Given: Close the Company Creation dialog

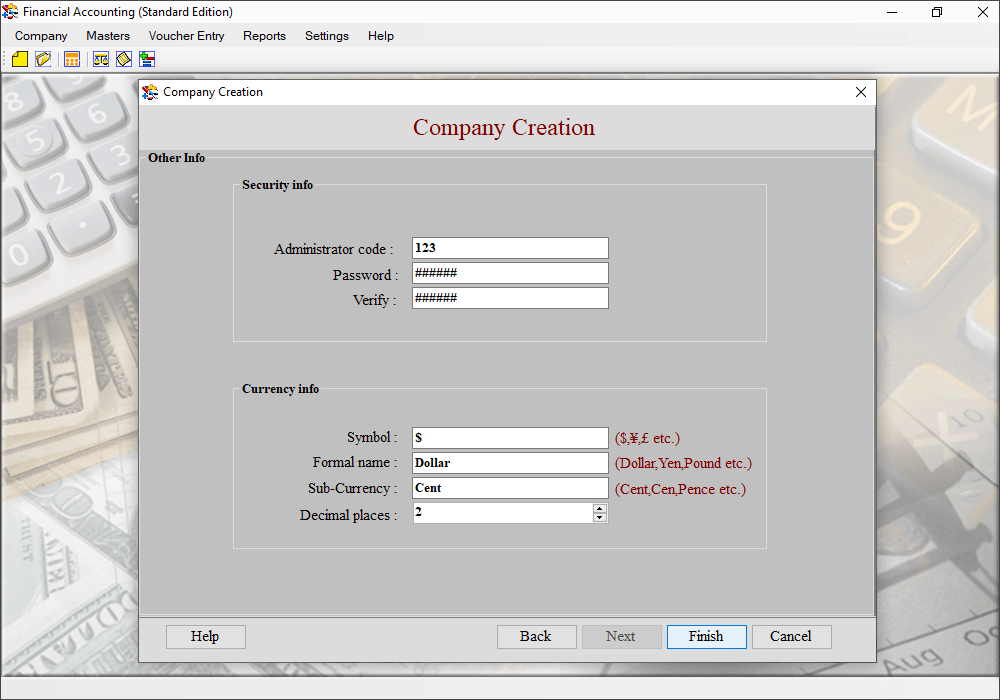Looking at the screenshot, I should tap(860, 92).
